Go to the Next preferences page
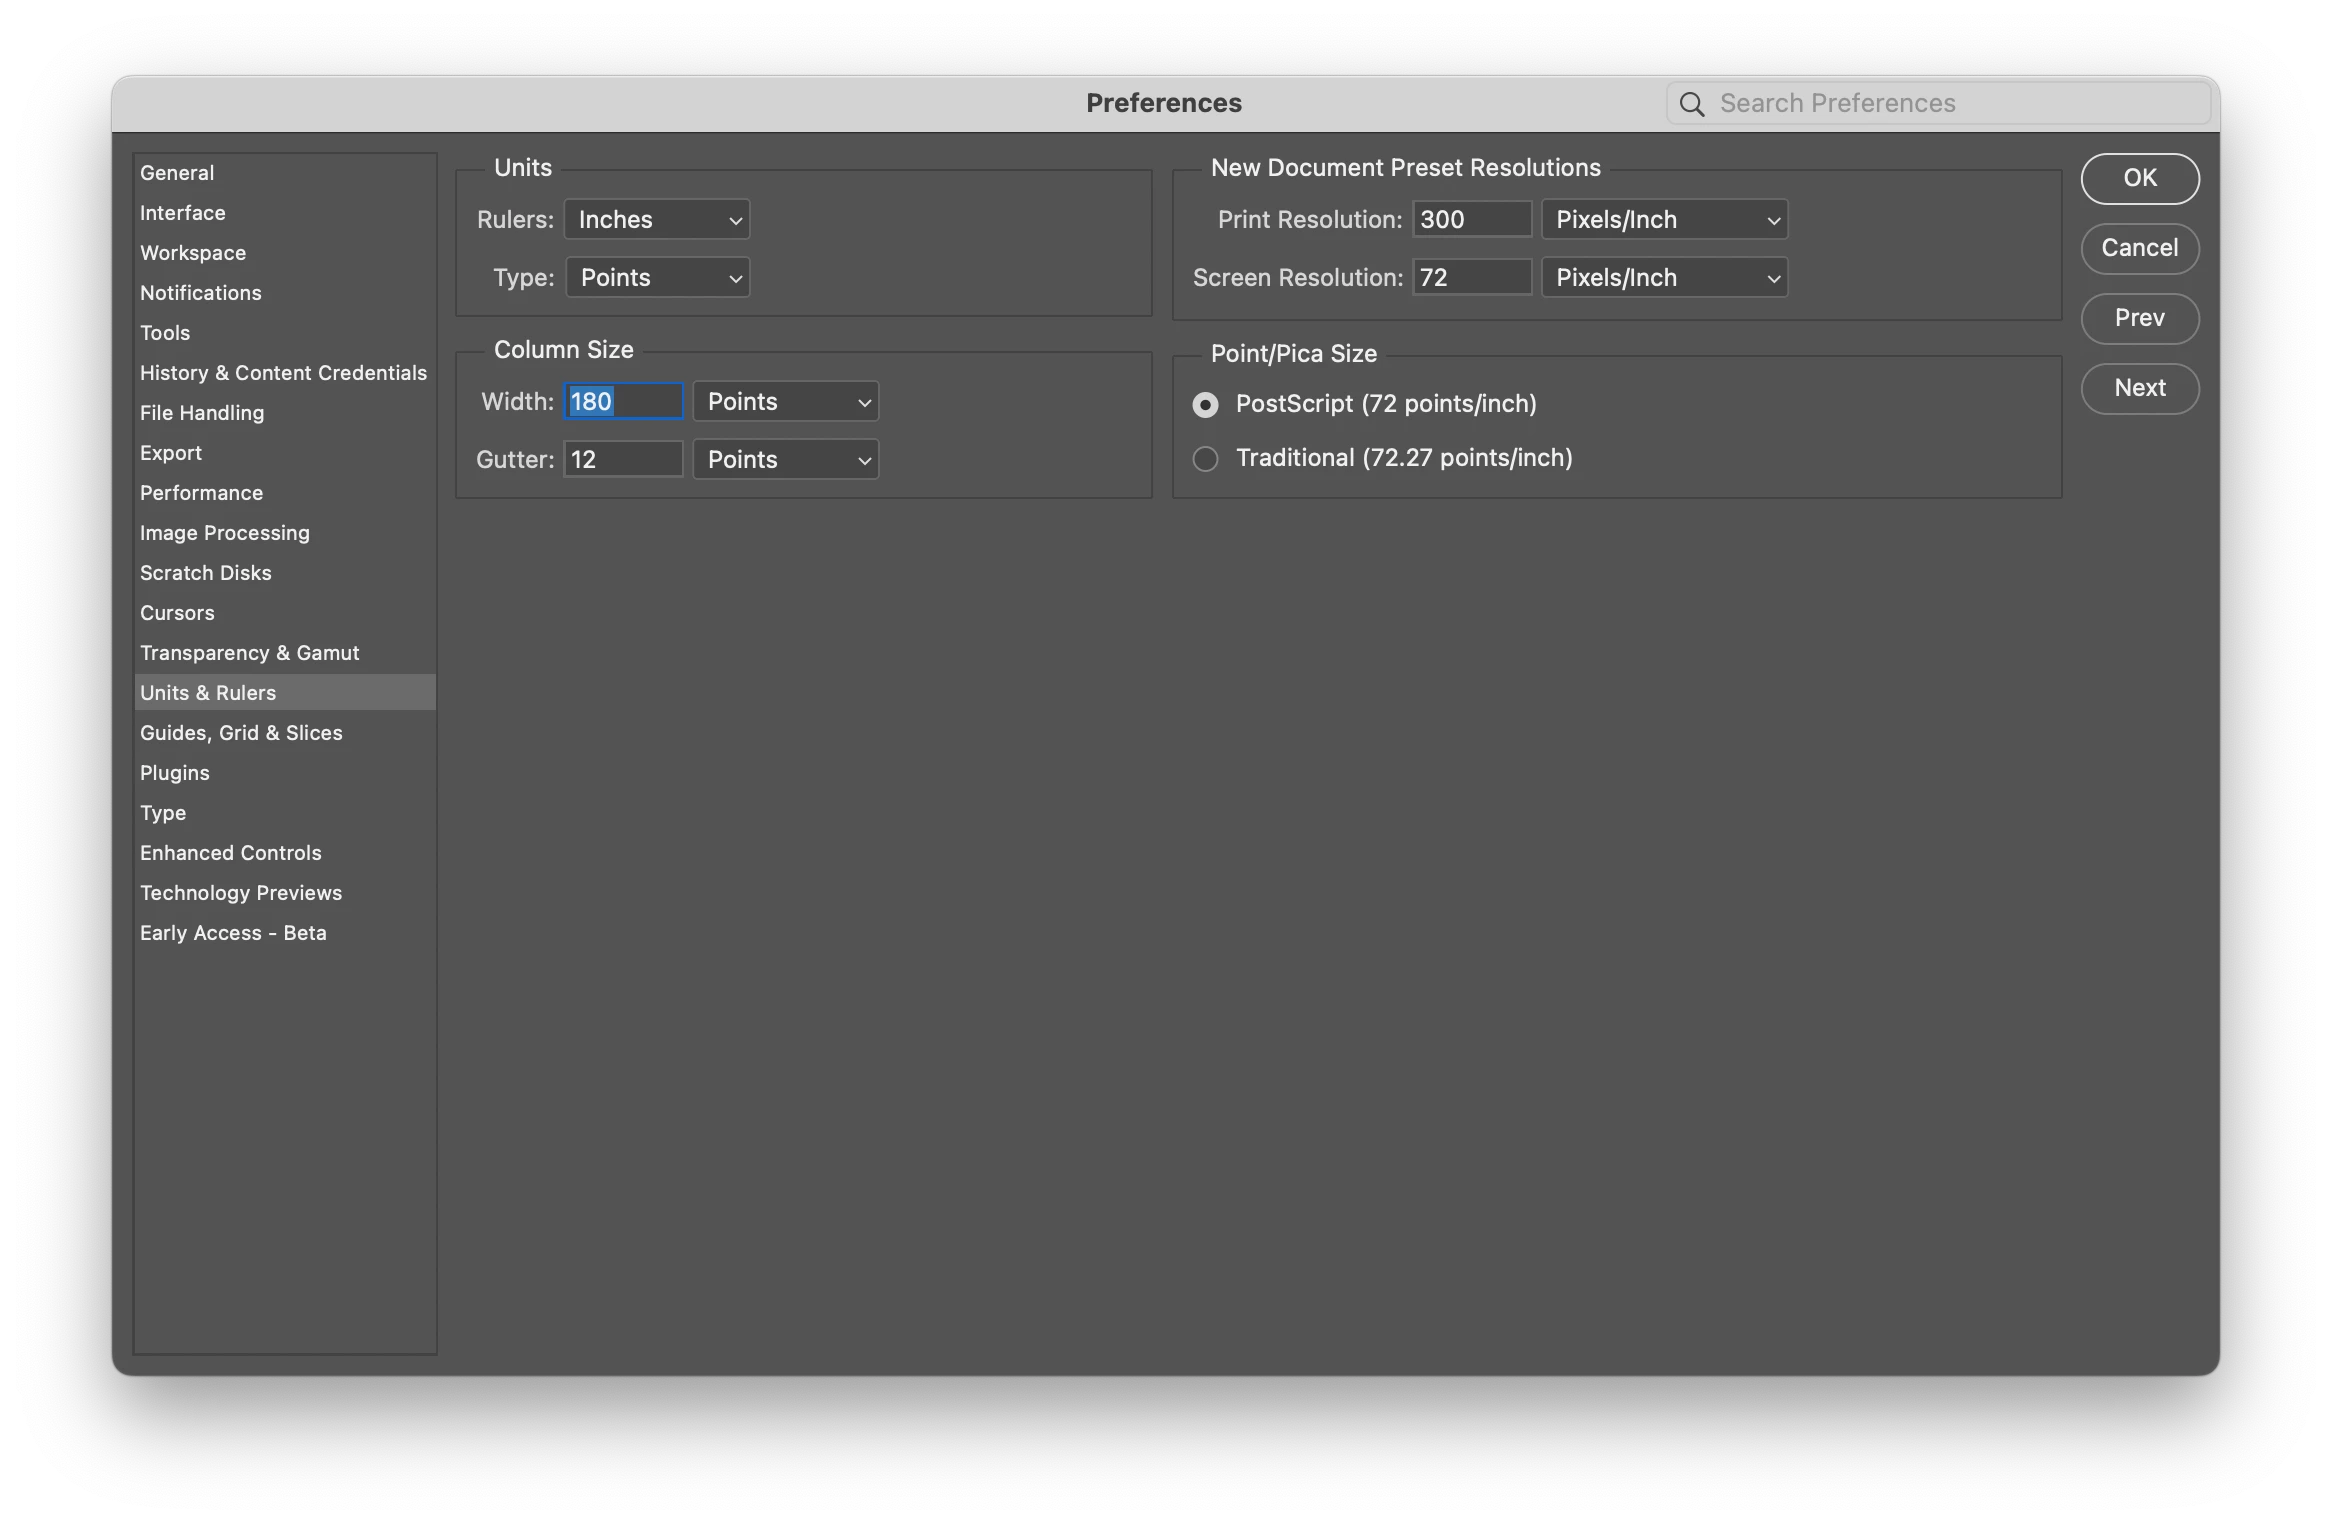Viewport: 2332px width, 1524px height. click(x=2139, y=388)
